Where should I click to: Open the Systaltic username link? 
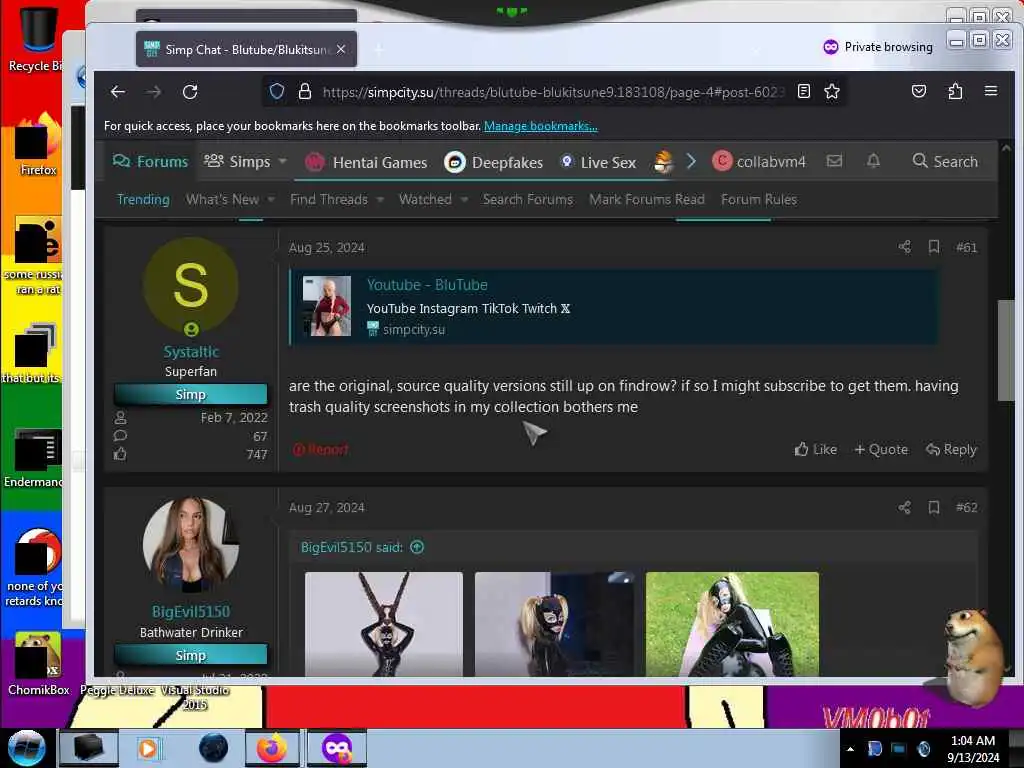pyautogui.click(x=191, y=351)
